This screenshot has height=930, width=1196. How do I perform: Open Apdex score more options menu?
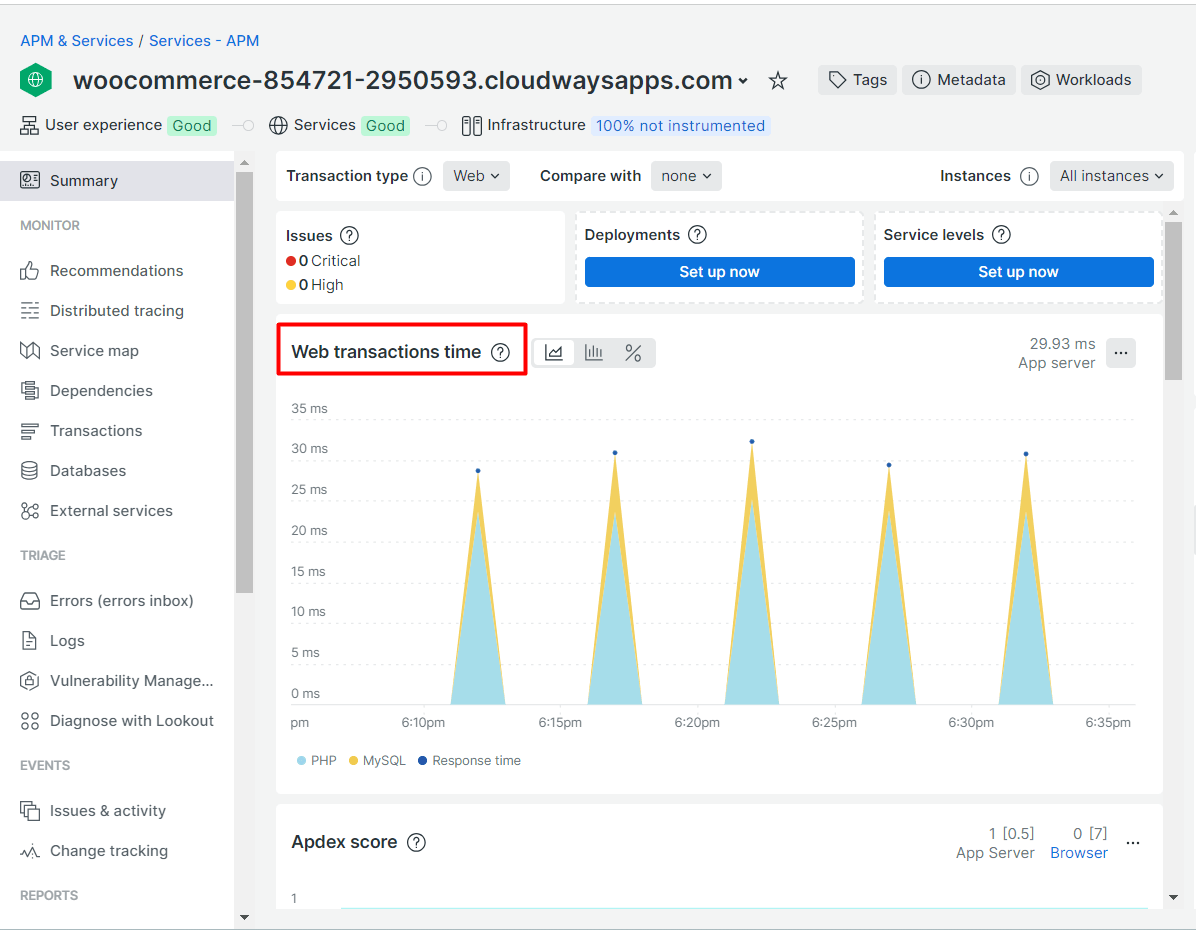(1133, 843)
